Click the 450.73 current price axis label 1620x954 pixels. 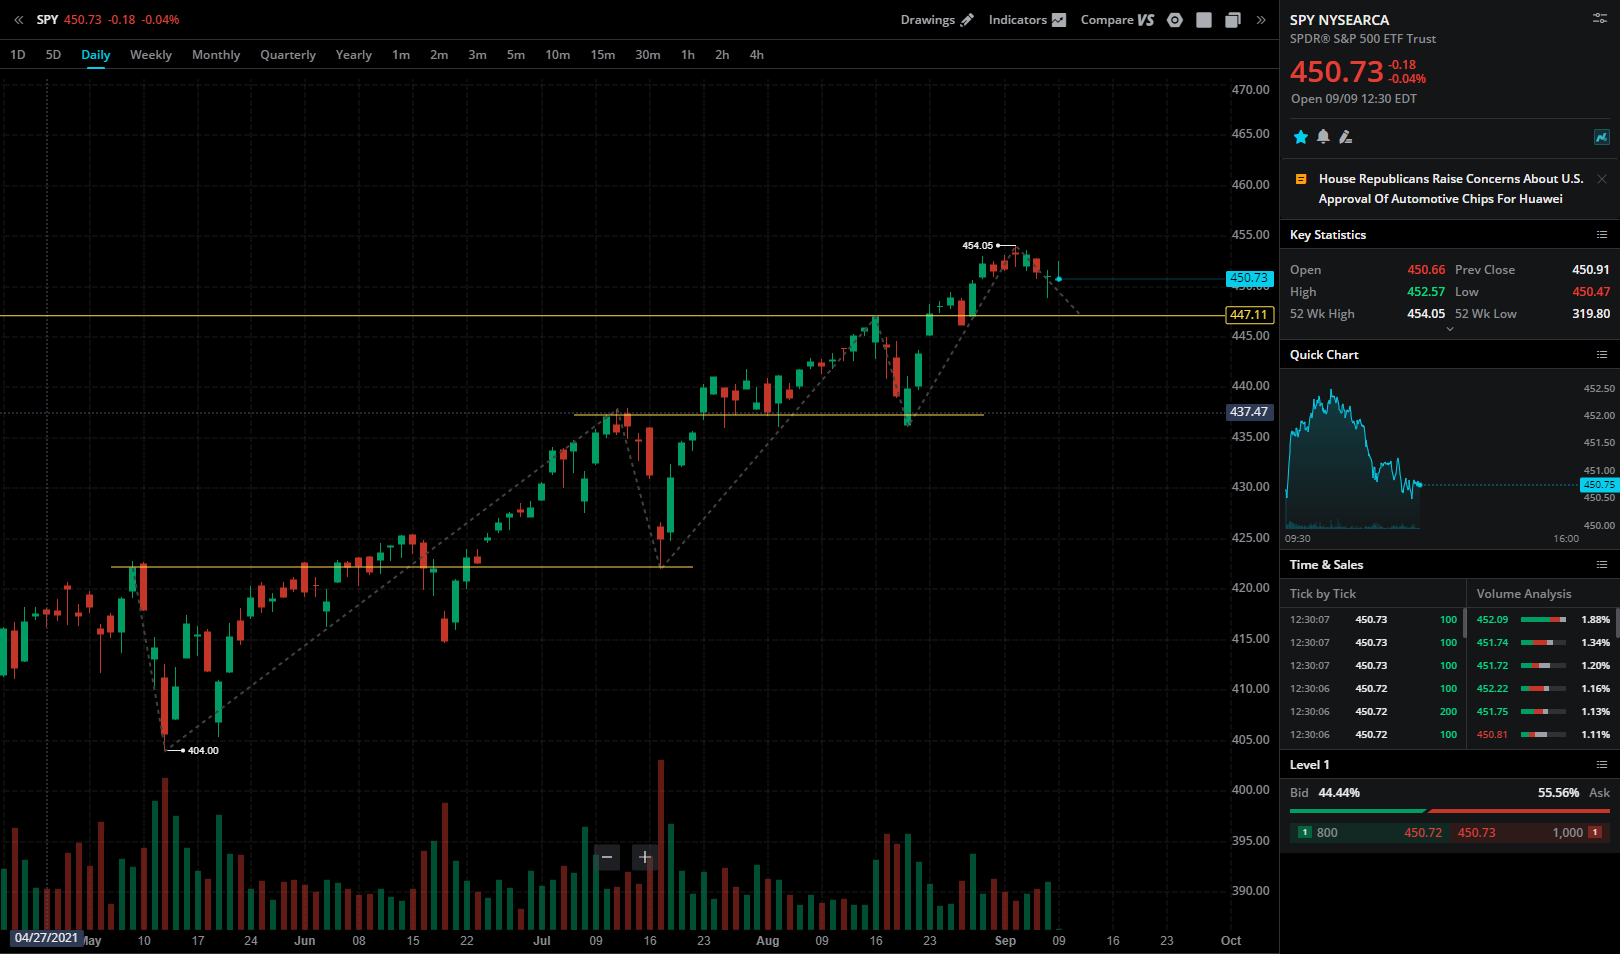[x=1249, y=278]
